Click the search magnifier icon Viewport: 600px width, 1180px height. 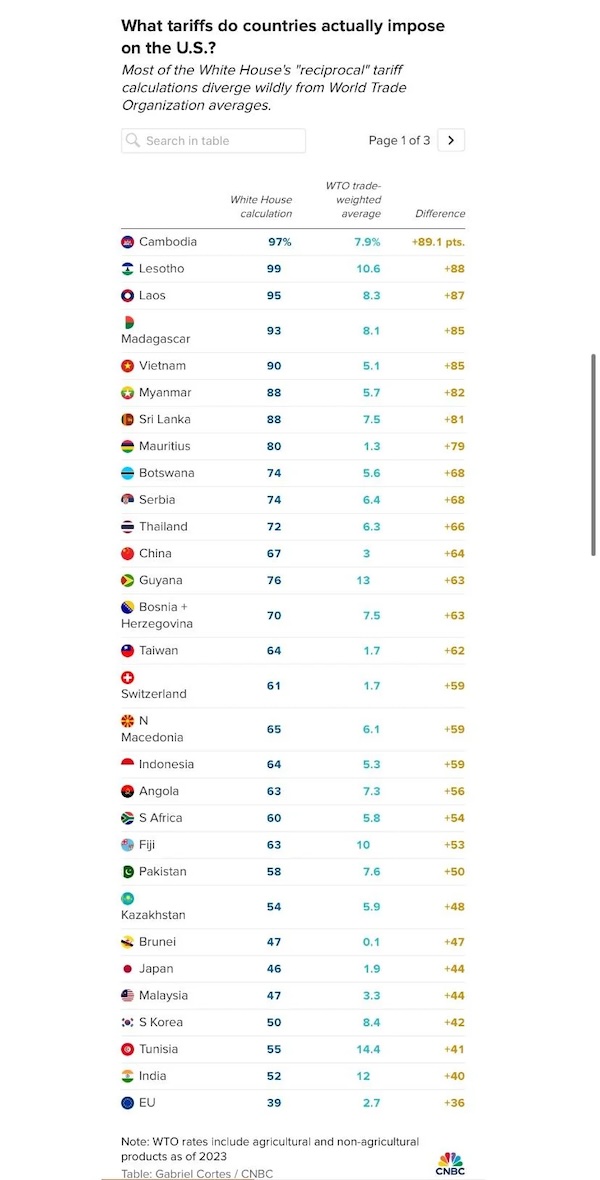coord(133,141)
